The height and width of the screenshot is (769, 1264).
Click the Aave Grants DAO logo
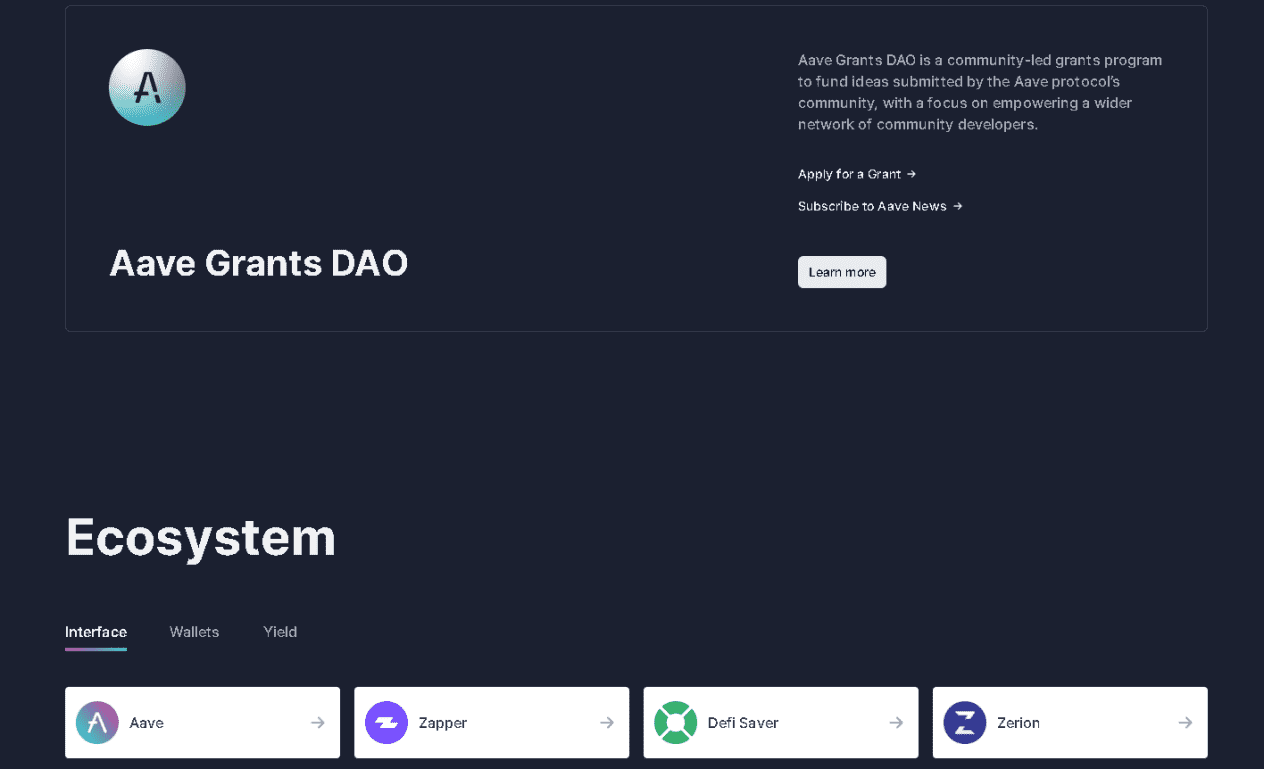click(147, 88)
